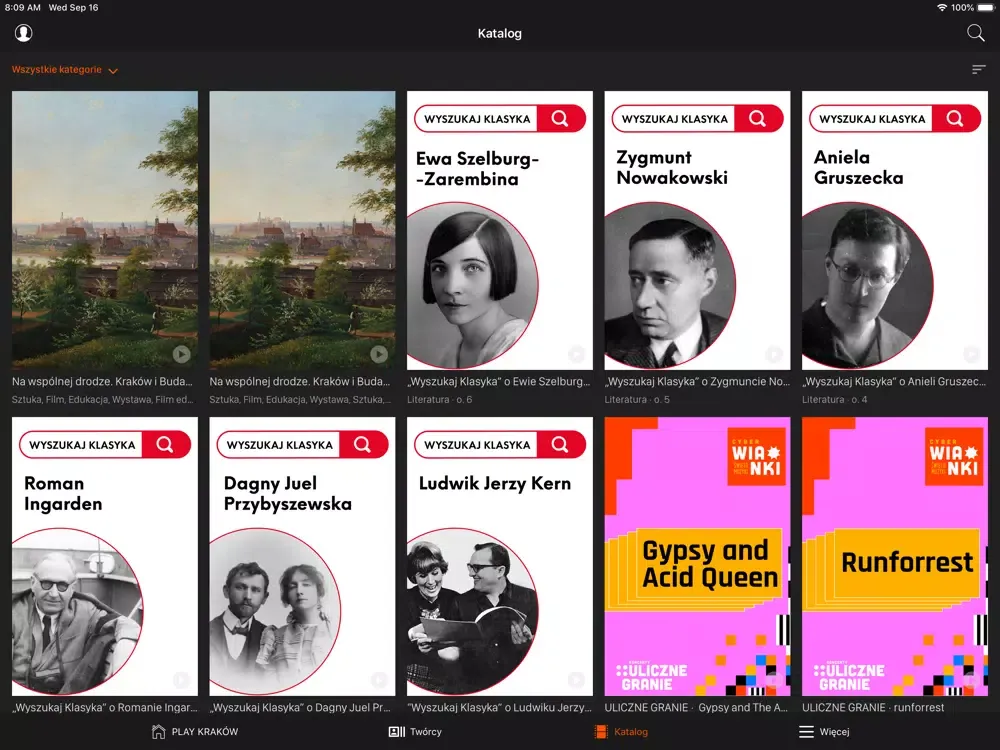Open Ewa Szelburg-Zarembina portrait thumbnail

(x=473, y=285)
